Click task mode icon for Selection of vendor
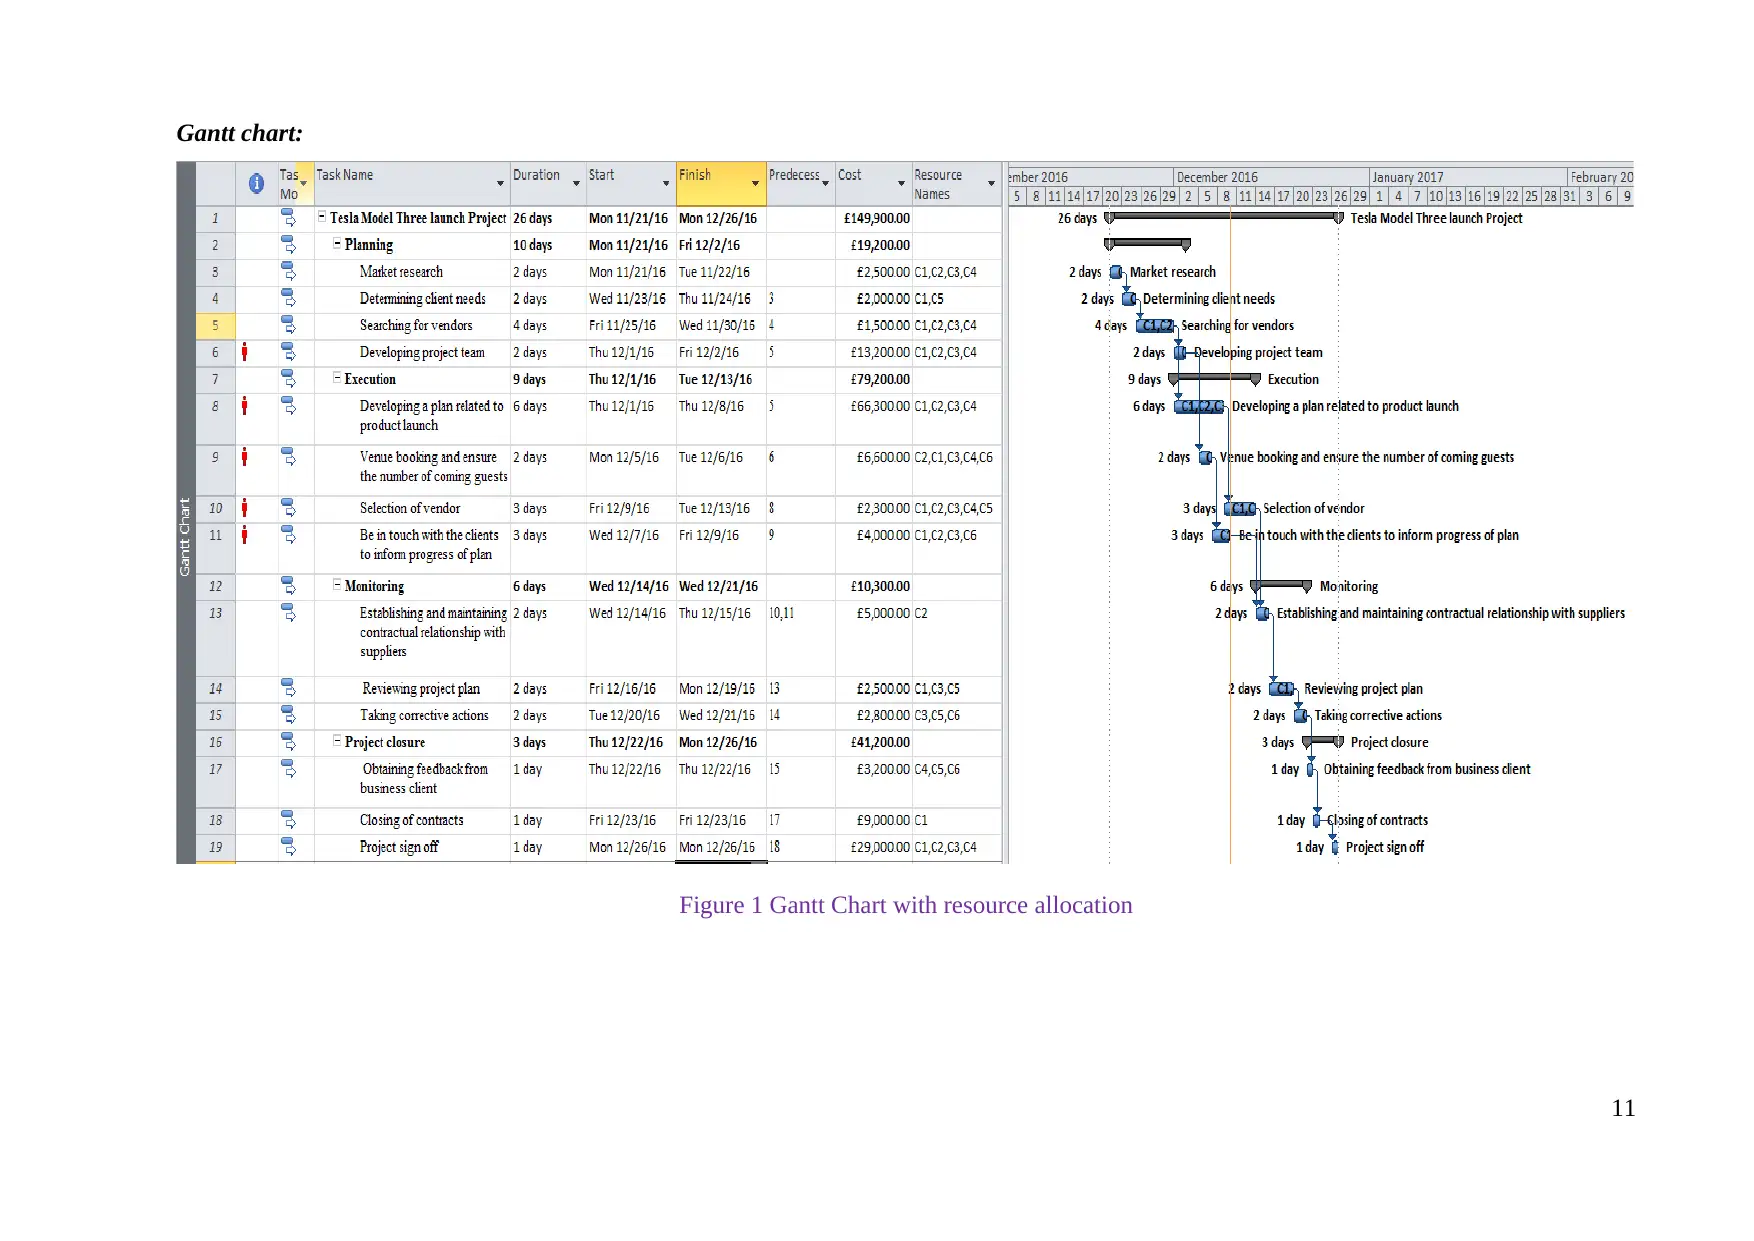Screen dimensions: 1754x1241 pos(288,508)
